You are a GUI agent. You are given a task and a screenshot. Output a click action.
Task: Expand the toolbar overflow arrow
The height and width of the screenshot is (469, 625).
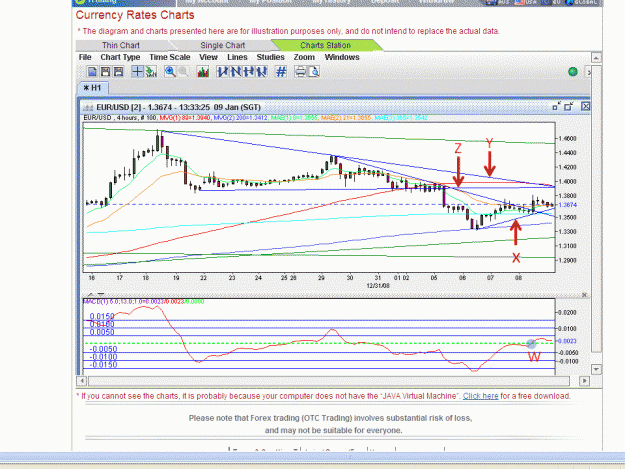pos(588,72)
